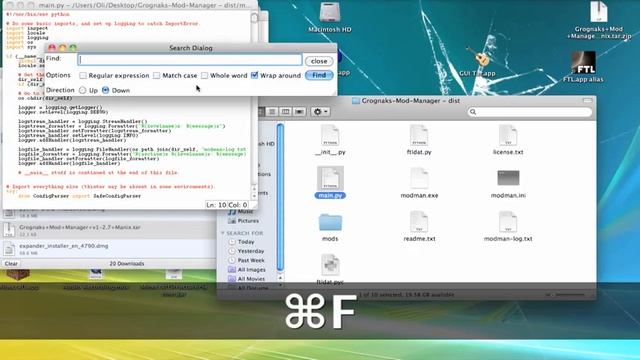Uncheck the Wrap around checkbox
The image size is (640, 360).
point(255,75)
